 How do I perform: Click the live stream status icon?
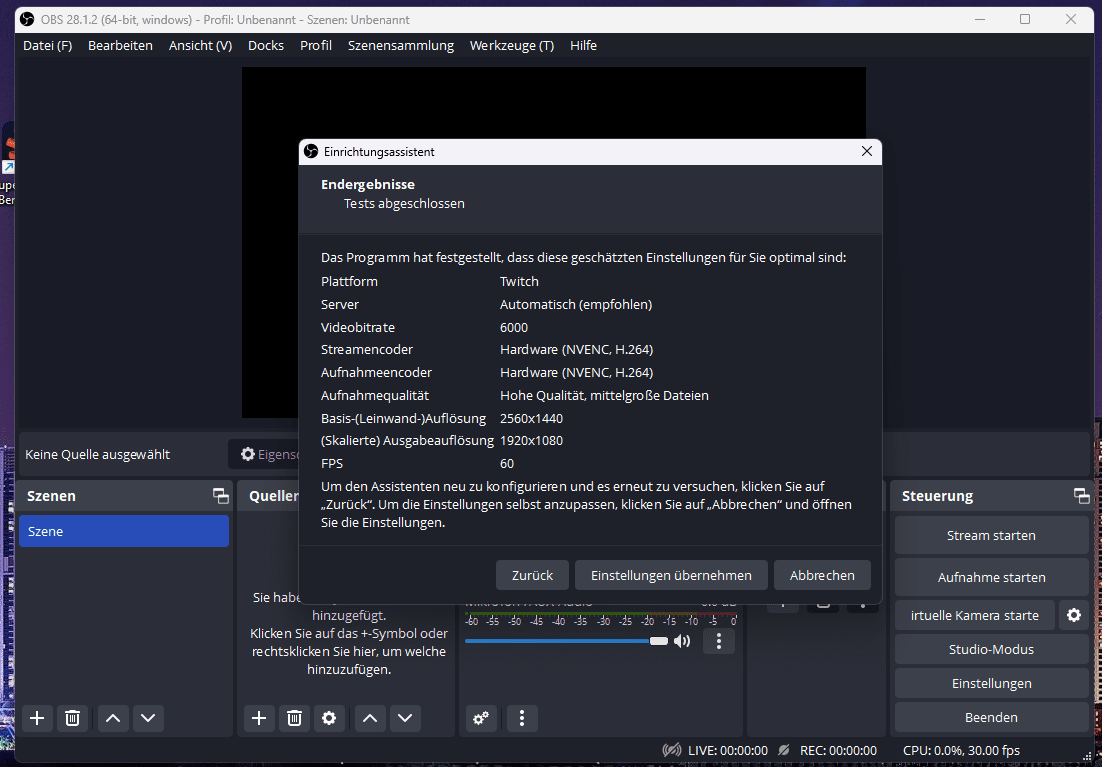click(671, 750)
